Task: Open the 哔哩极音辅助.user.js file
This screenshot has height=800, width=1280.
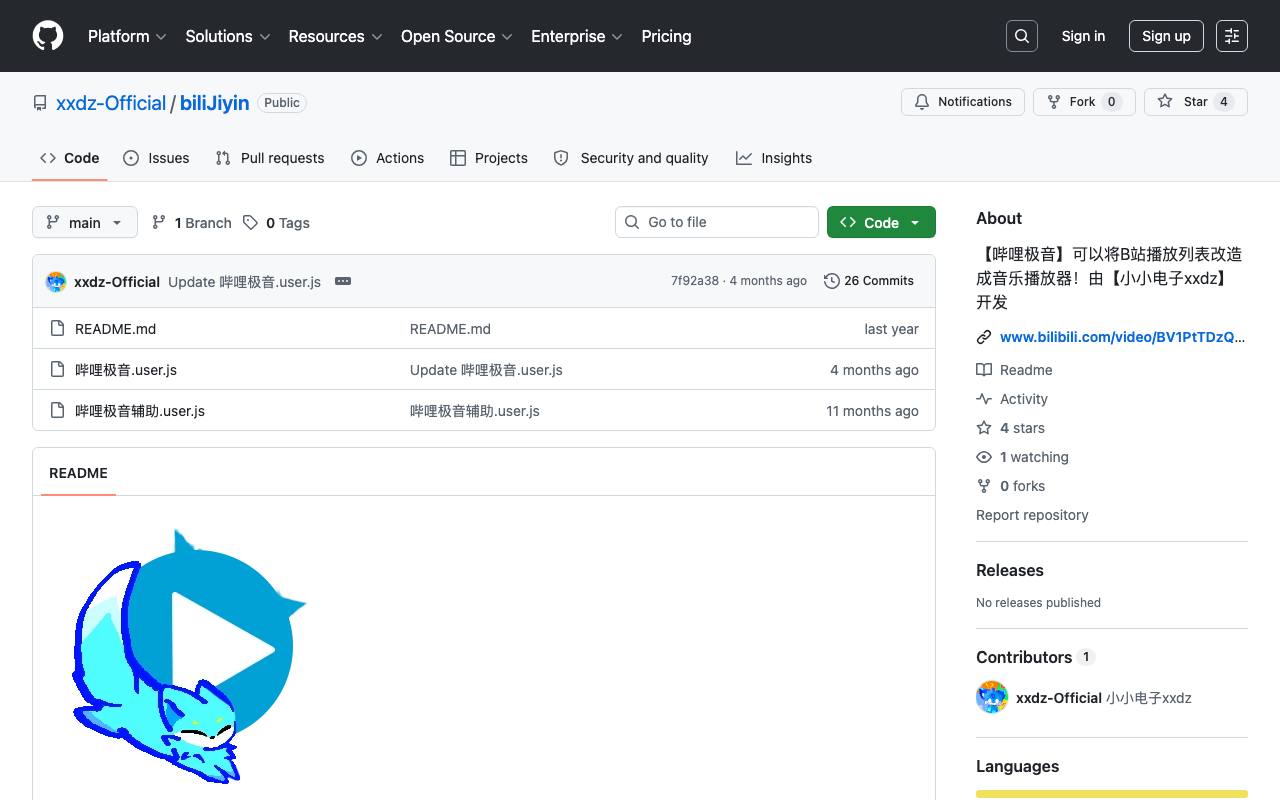Action: tap(140, 410)
